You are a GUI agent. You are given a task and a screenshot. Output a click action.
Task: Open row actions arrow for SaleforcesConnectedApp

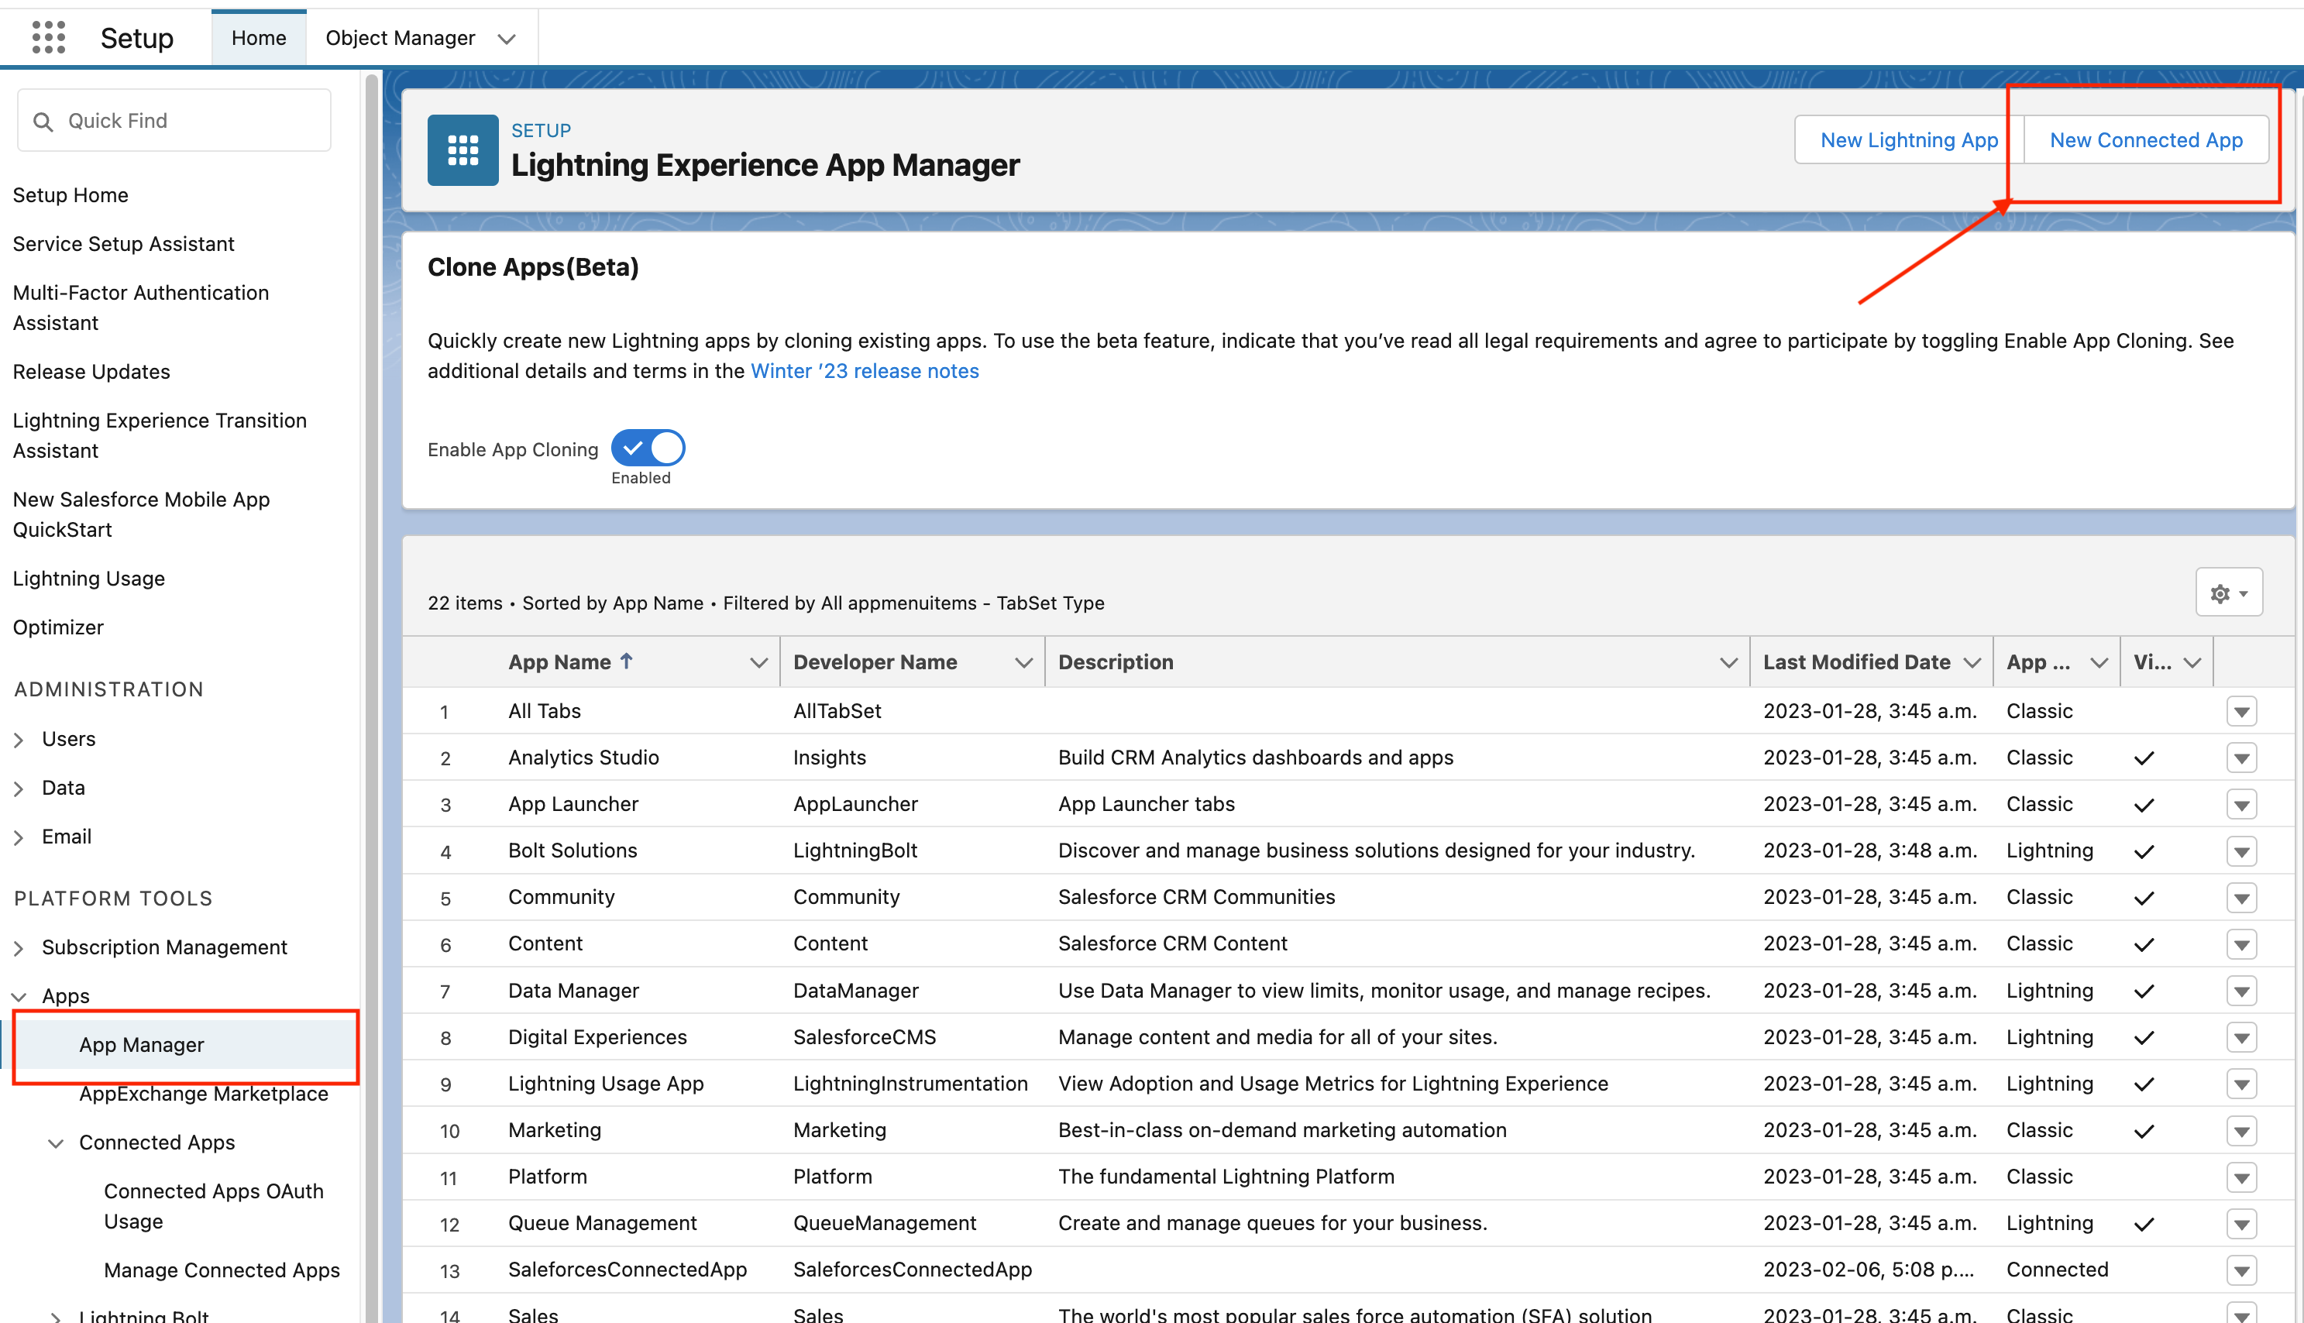[x=2241, y=1270]
